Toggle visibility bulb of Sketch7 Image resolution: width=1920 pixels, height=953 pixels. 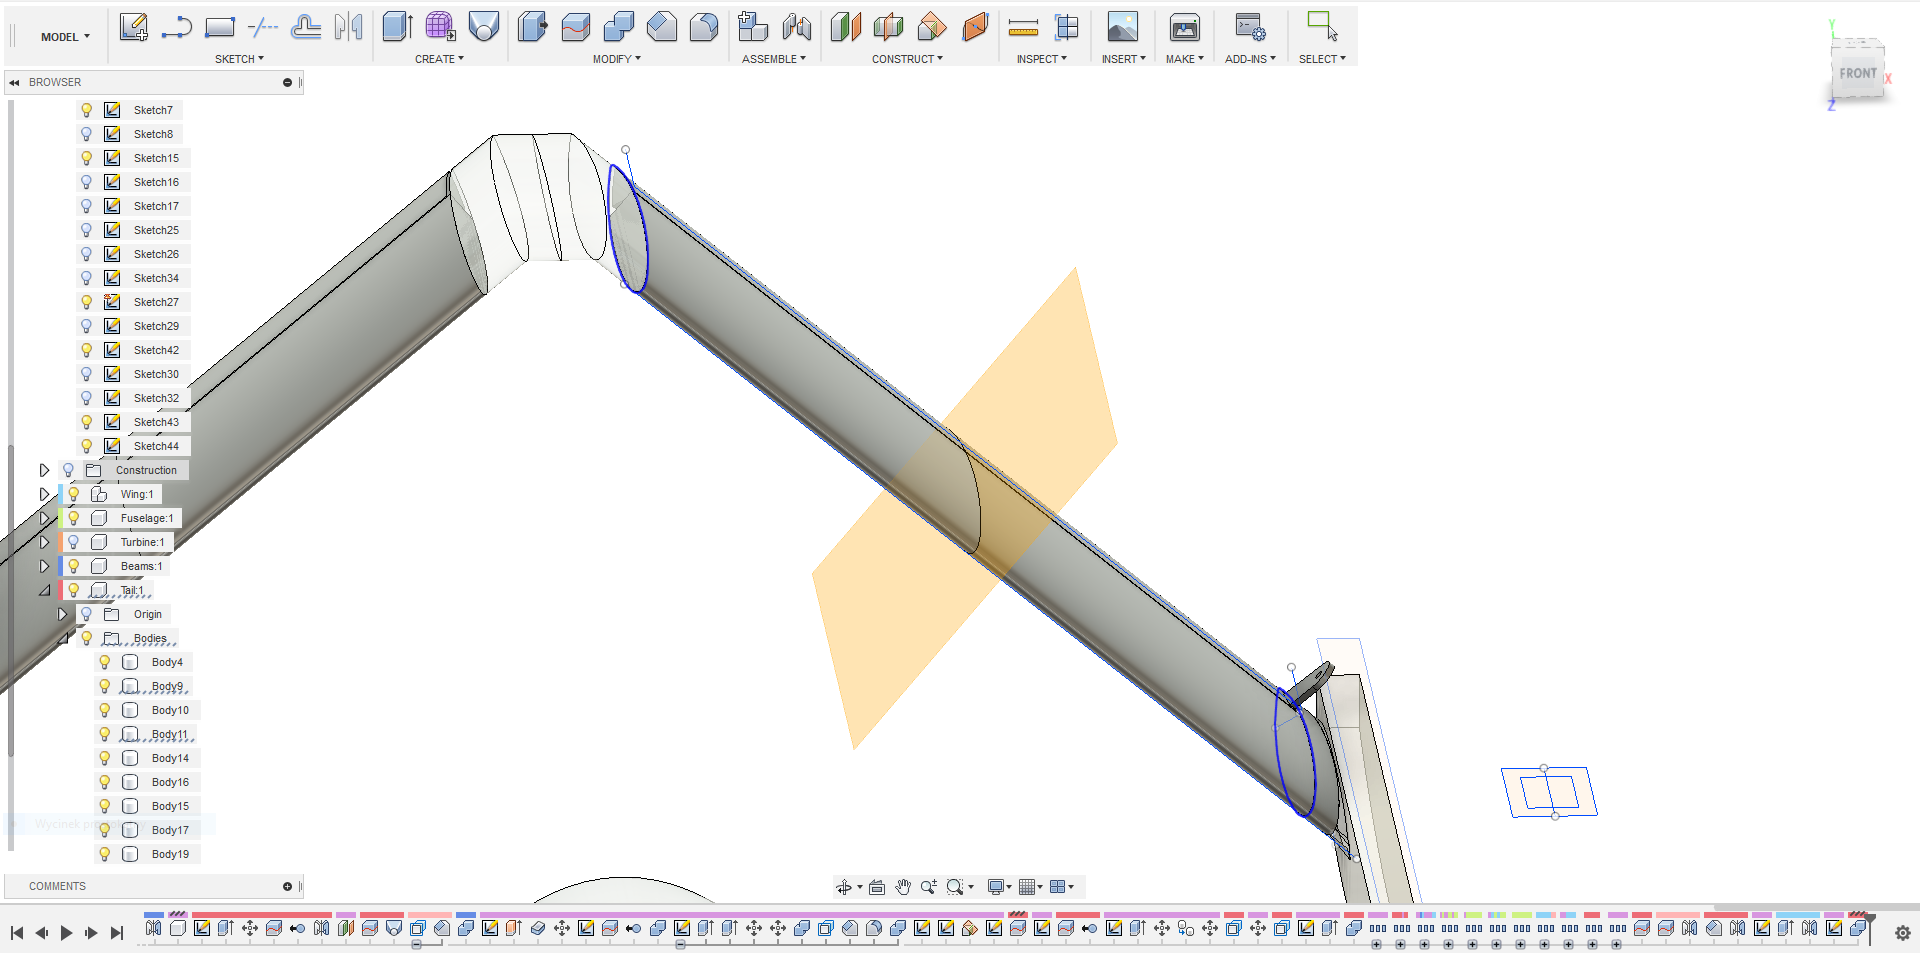pos(87,110)
